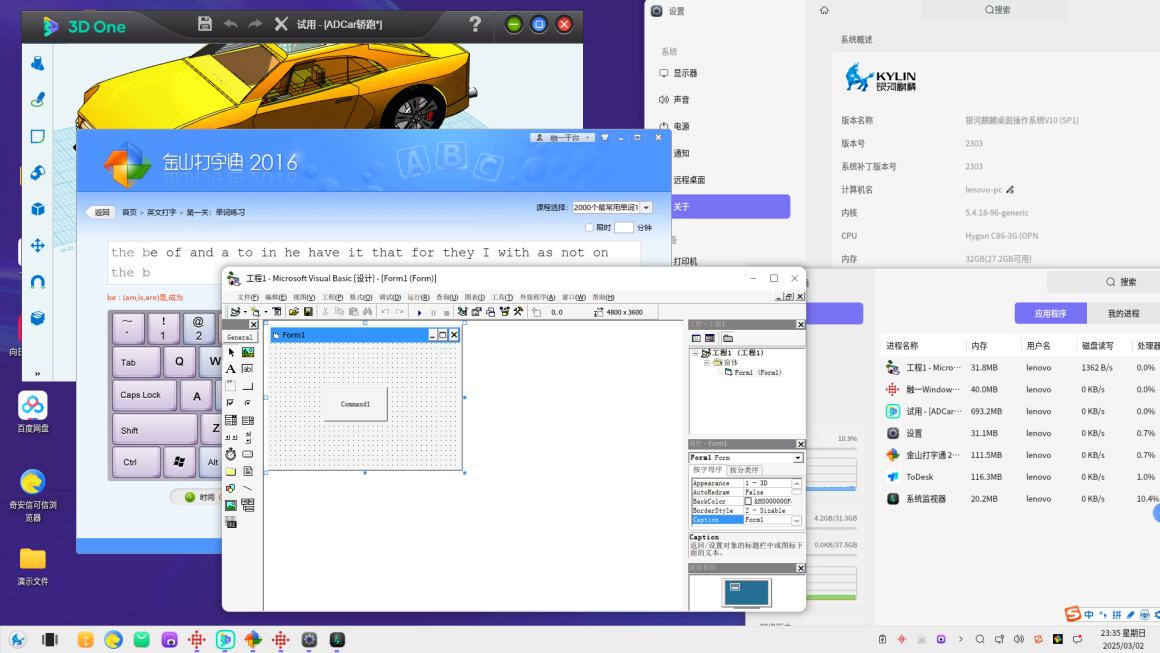Click the BackColor property color swatch
This screenshot has height=653, width=1160.
click(x=748, y=501)
